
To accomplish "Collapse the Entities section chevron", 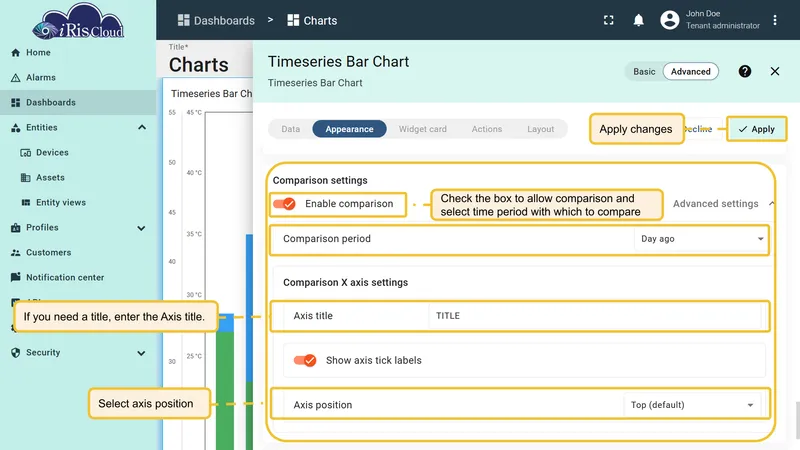I will click(x=142, y=128).
